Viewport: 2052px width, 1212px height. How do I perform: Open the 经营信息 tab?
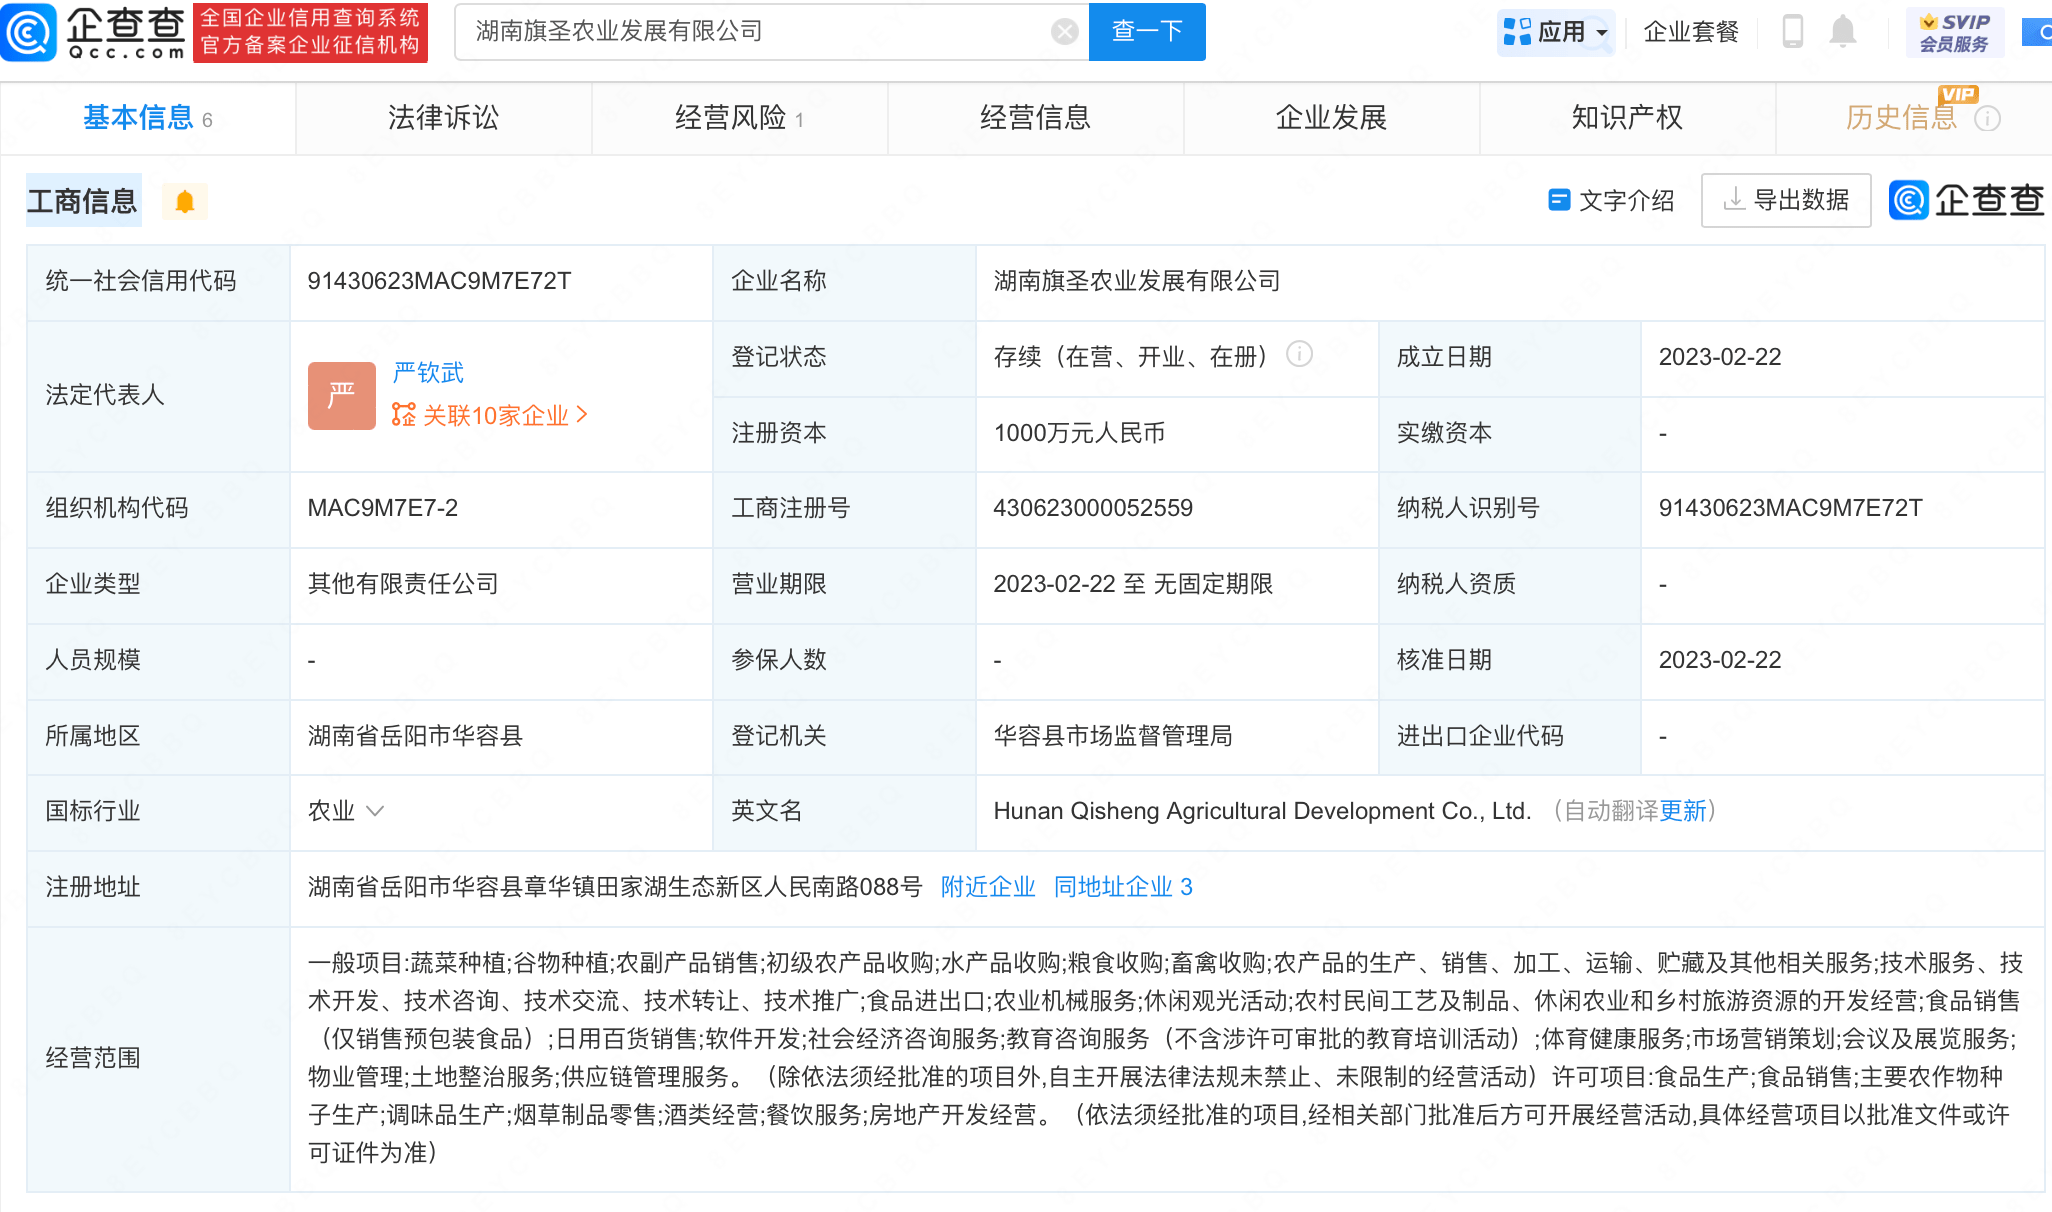(x=1035, y=118)
